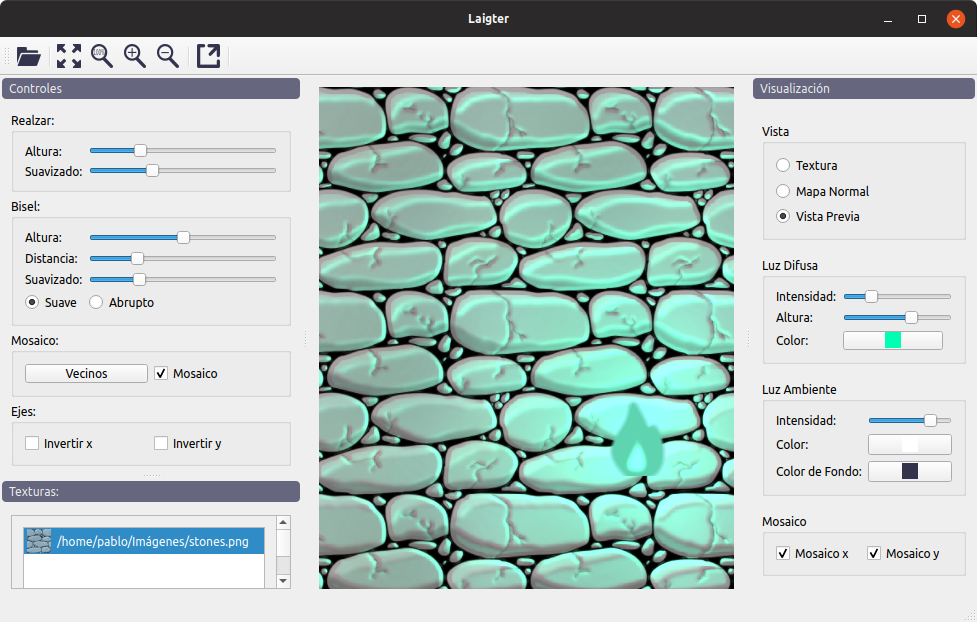Screen dimensions: 977x622
Task: Open the Color de Fondo swatch
Action: [910, 471]
